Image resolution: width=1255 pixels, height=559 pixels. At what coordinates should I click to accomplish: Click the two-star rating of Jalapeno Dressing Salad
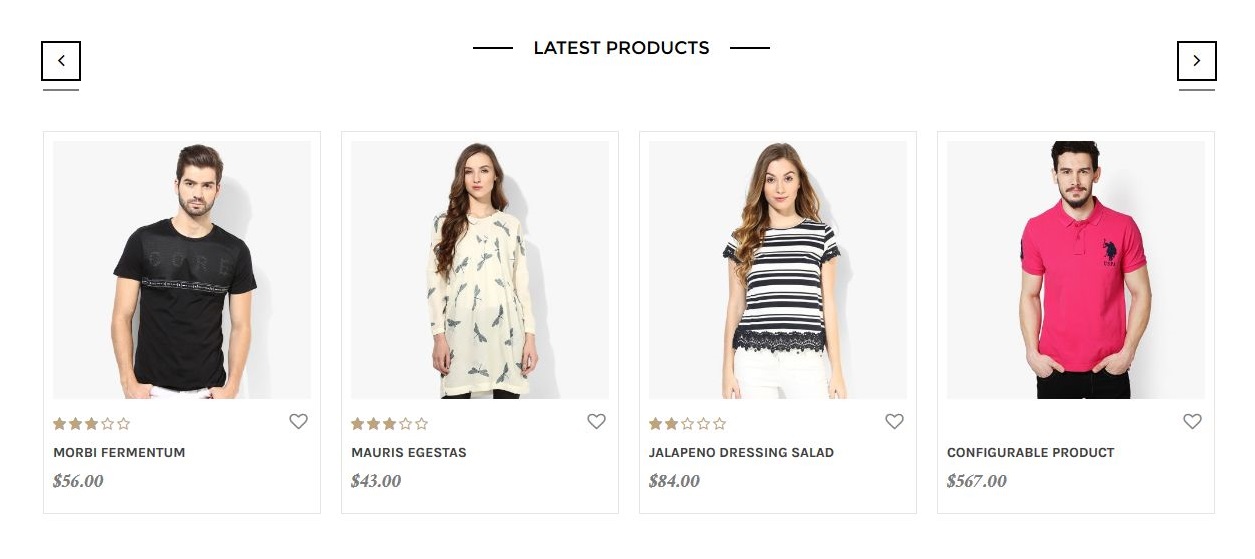point(687,424)
